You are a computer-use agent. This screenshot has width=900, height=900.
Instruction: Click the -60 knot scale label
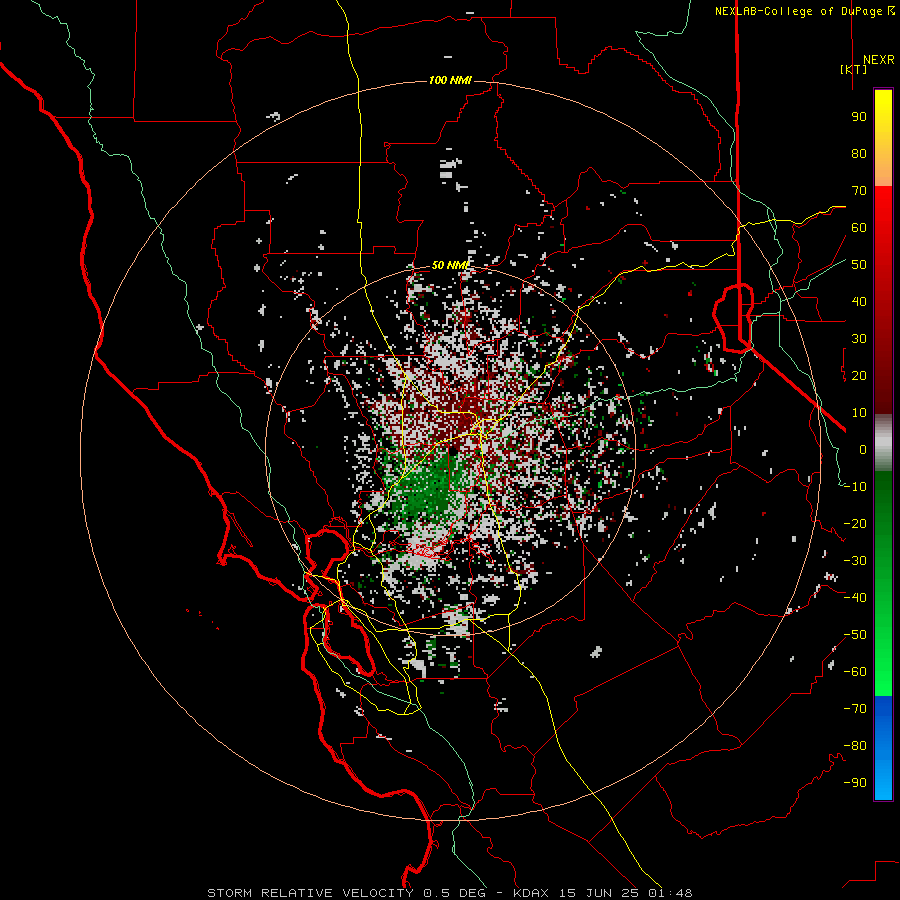(855, 672)
